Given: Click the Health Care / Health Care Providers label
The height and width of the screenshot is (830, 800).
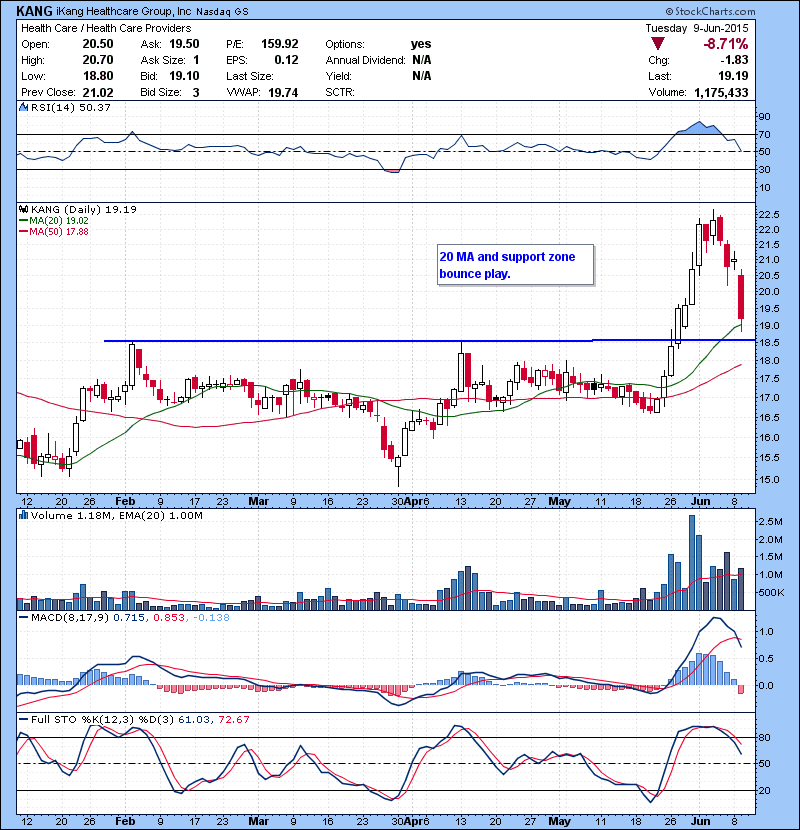Looking at the screenshot, I should point(106,28).
